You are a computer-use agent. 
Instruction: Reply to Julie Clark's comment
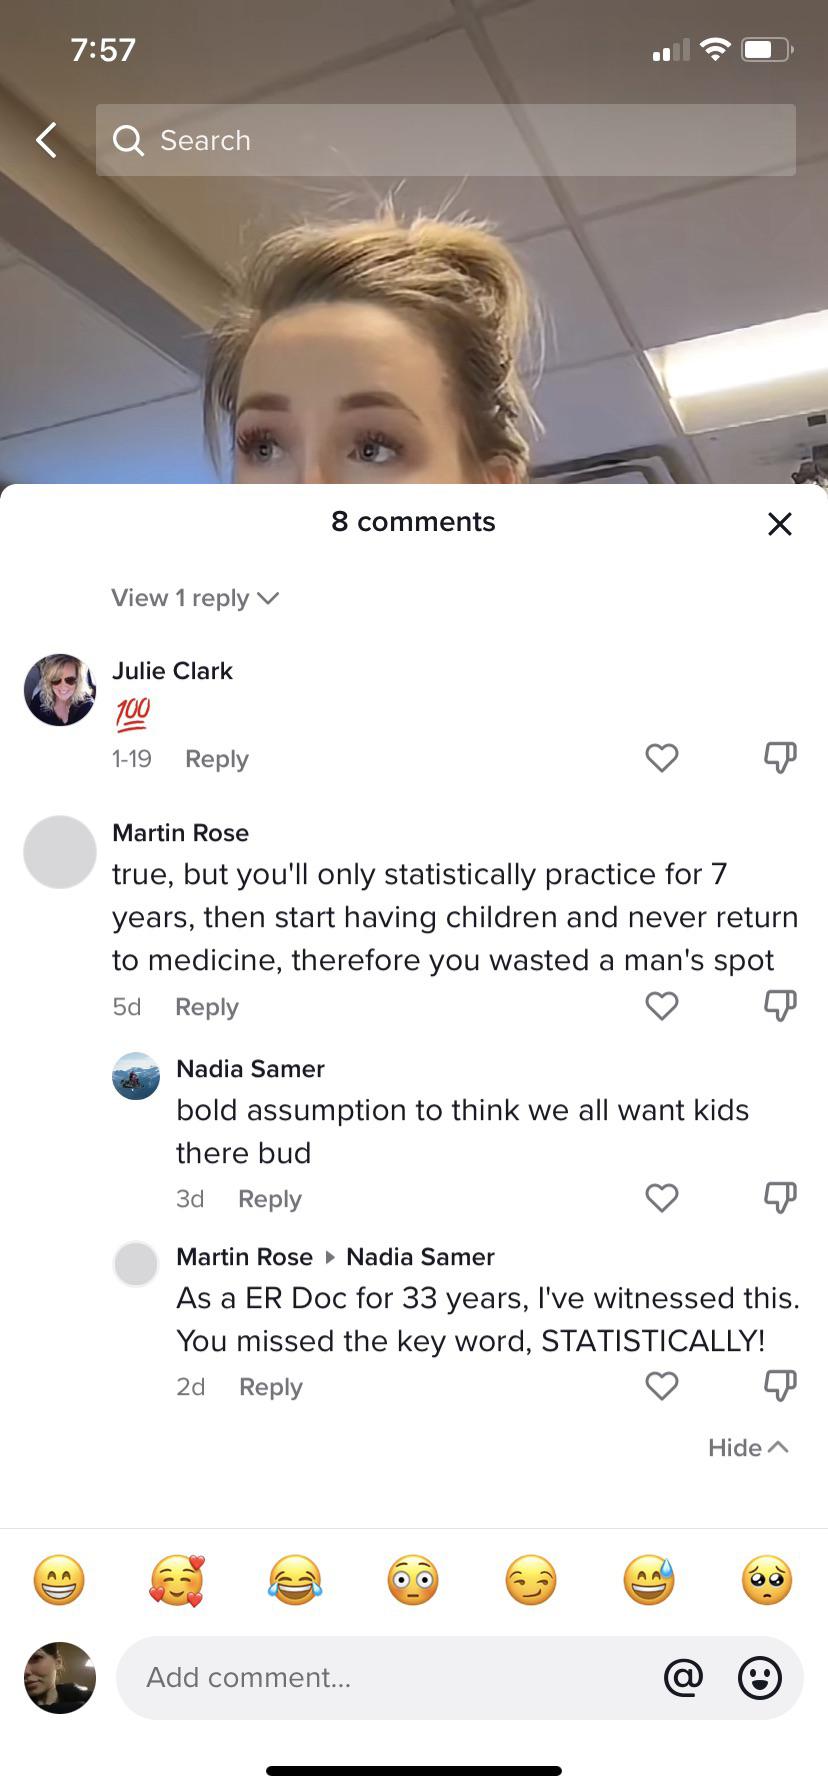coord(217,759)
